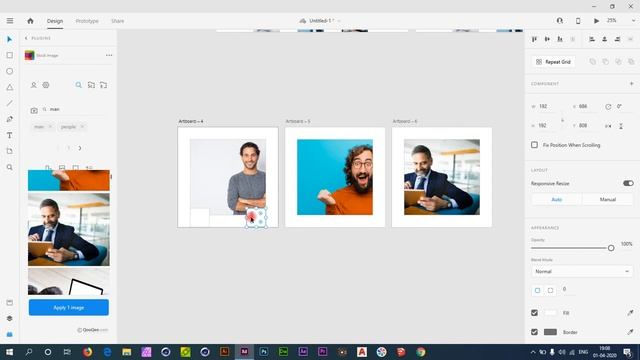The width and height of the screenshot is (640, 360).
Task: Open the Fill color swatch
Action: [550, 313]
